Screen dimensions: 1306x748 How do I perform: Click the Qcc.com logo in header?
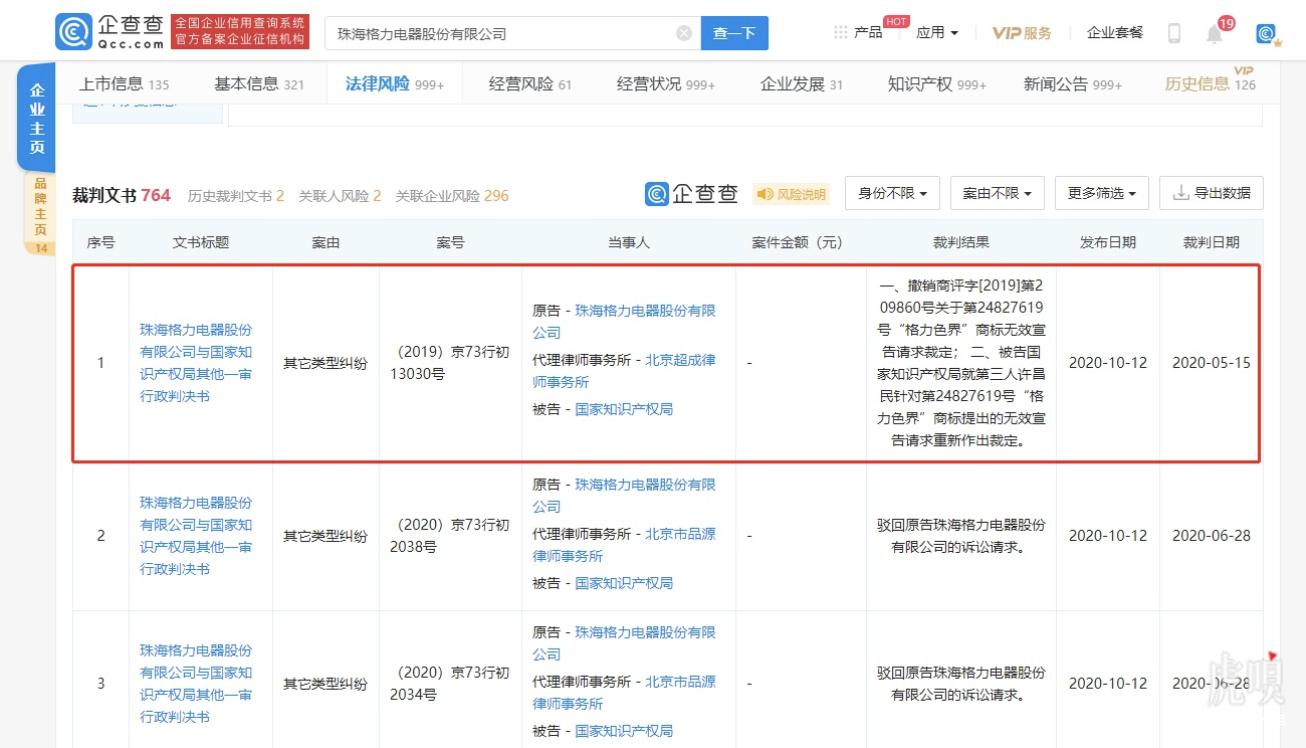click(x=110, y=32)
